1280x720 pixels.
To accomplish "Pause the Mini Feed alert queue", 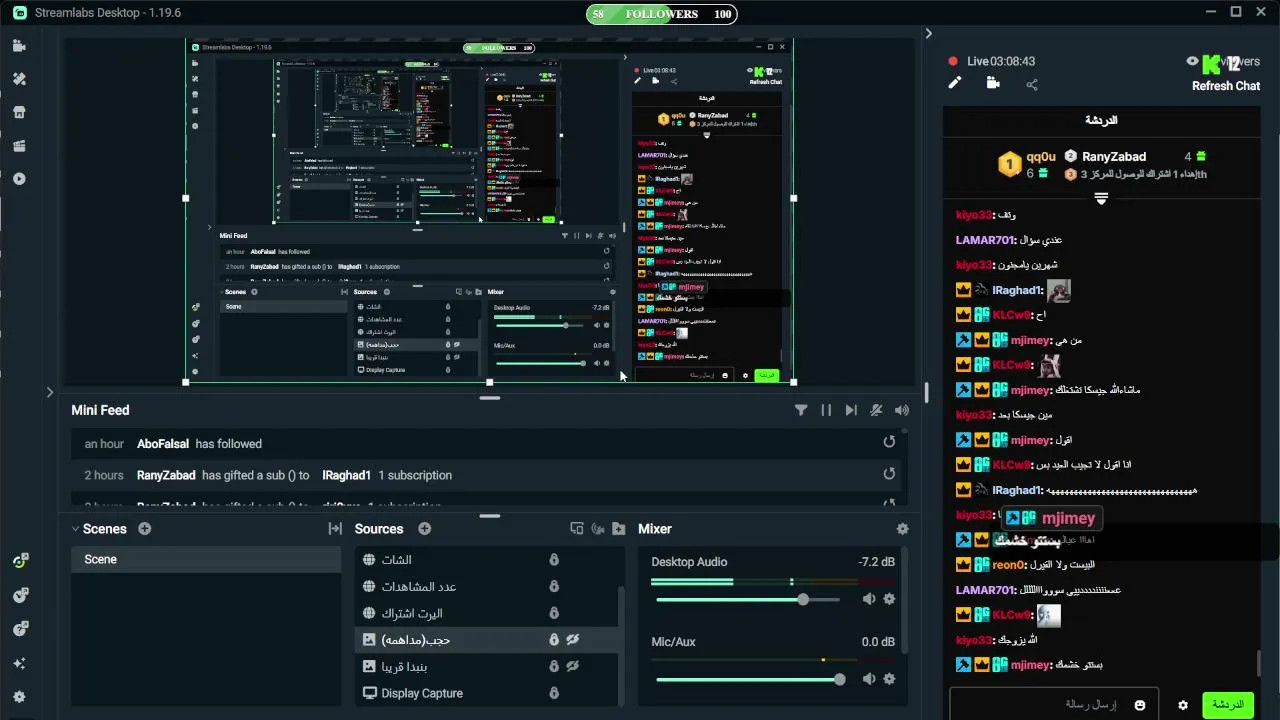I will [826, 410].
